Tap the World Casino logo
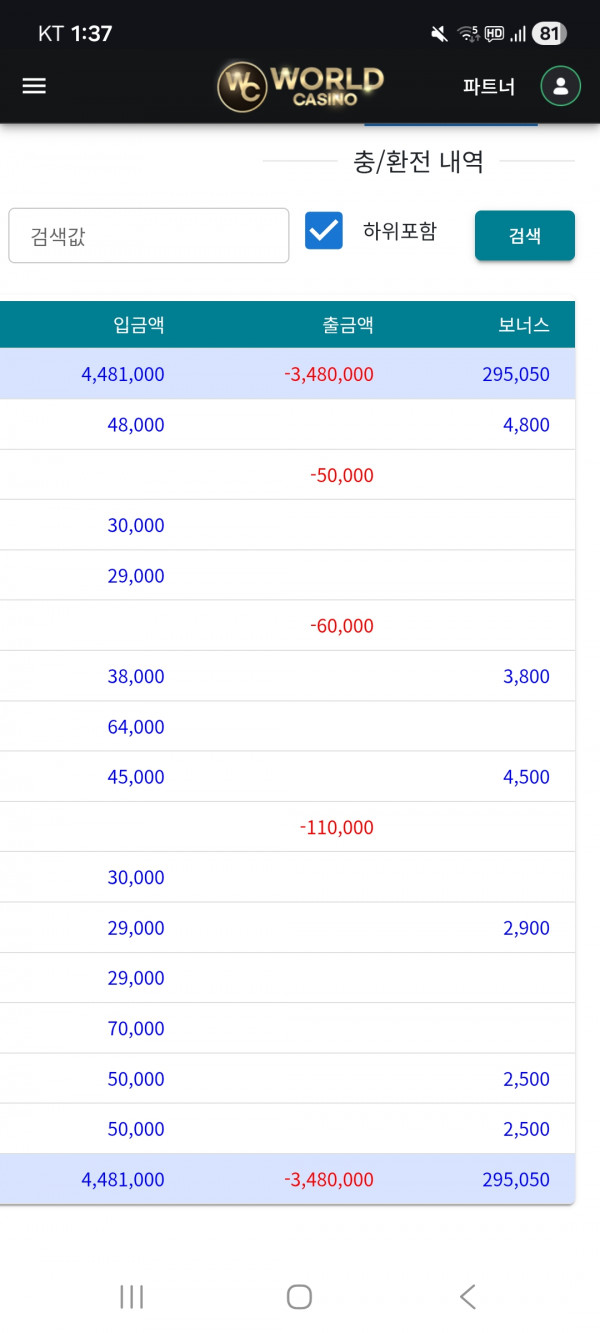Viewport: 600px width, 1333px height. pos(300,86)
